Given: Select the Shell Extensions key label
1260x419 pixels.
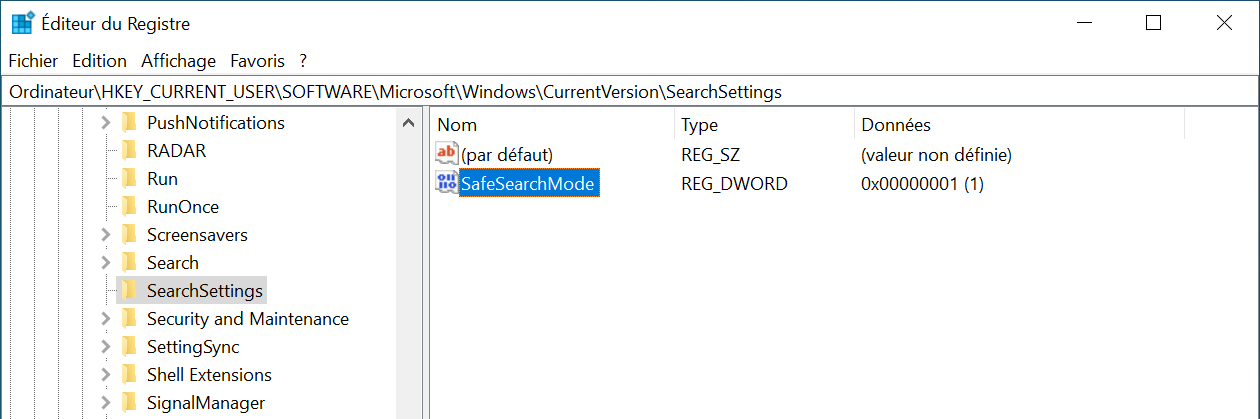Looking at the screenshot, I should 209,375.
